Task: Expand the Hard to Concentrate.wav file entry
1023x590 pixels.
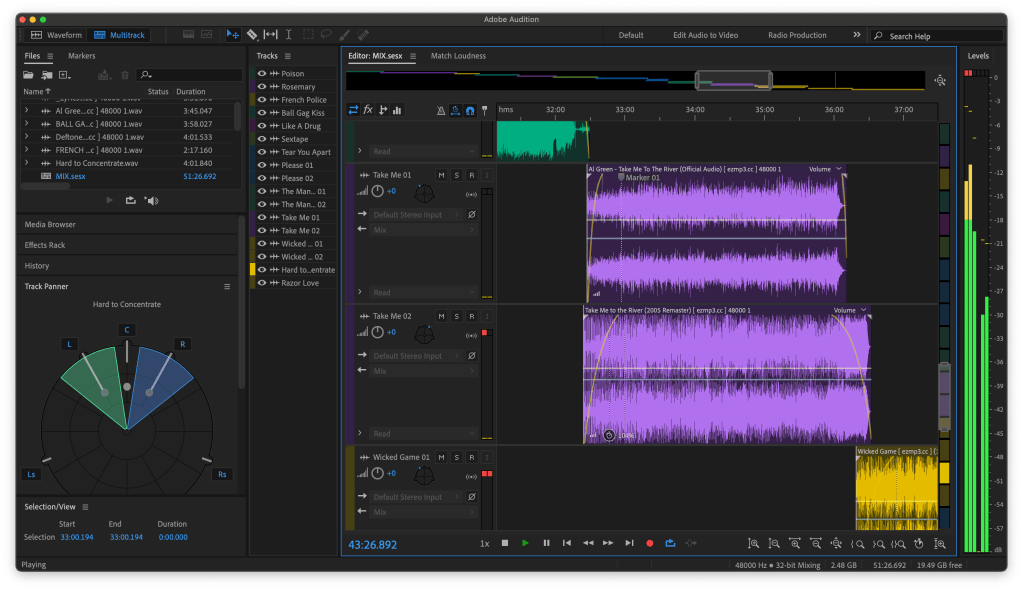Action: [x=27, y=163]
